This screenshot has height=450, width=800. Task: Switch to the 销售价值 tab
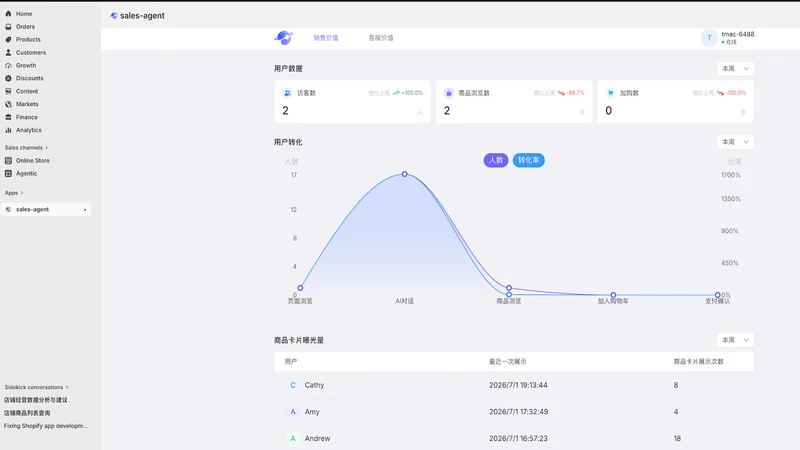pos(326,38)
